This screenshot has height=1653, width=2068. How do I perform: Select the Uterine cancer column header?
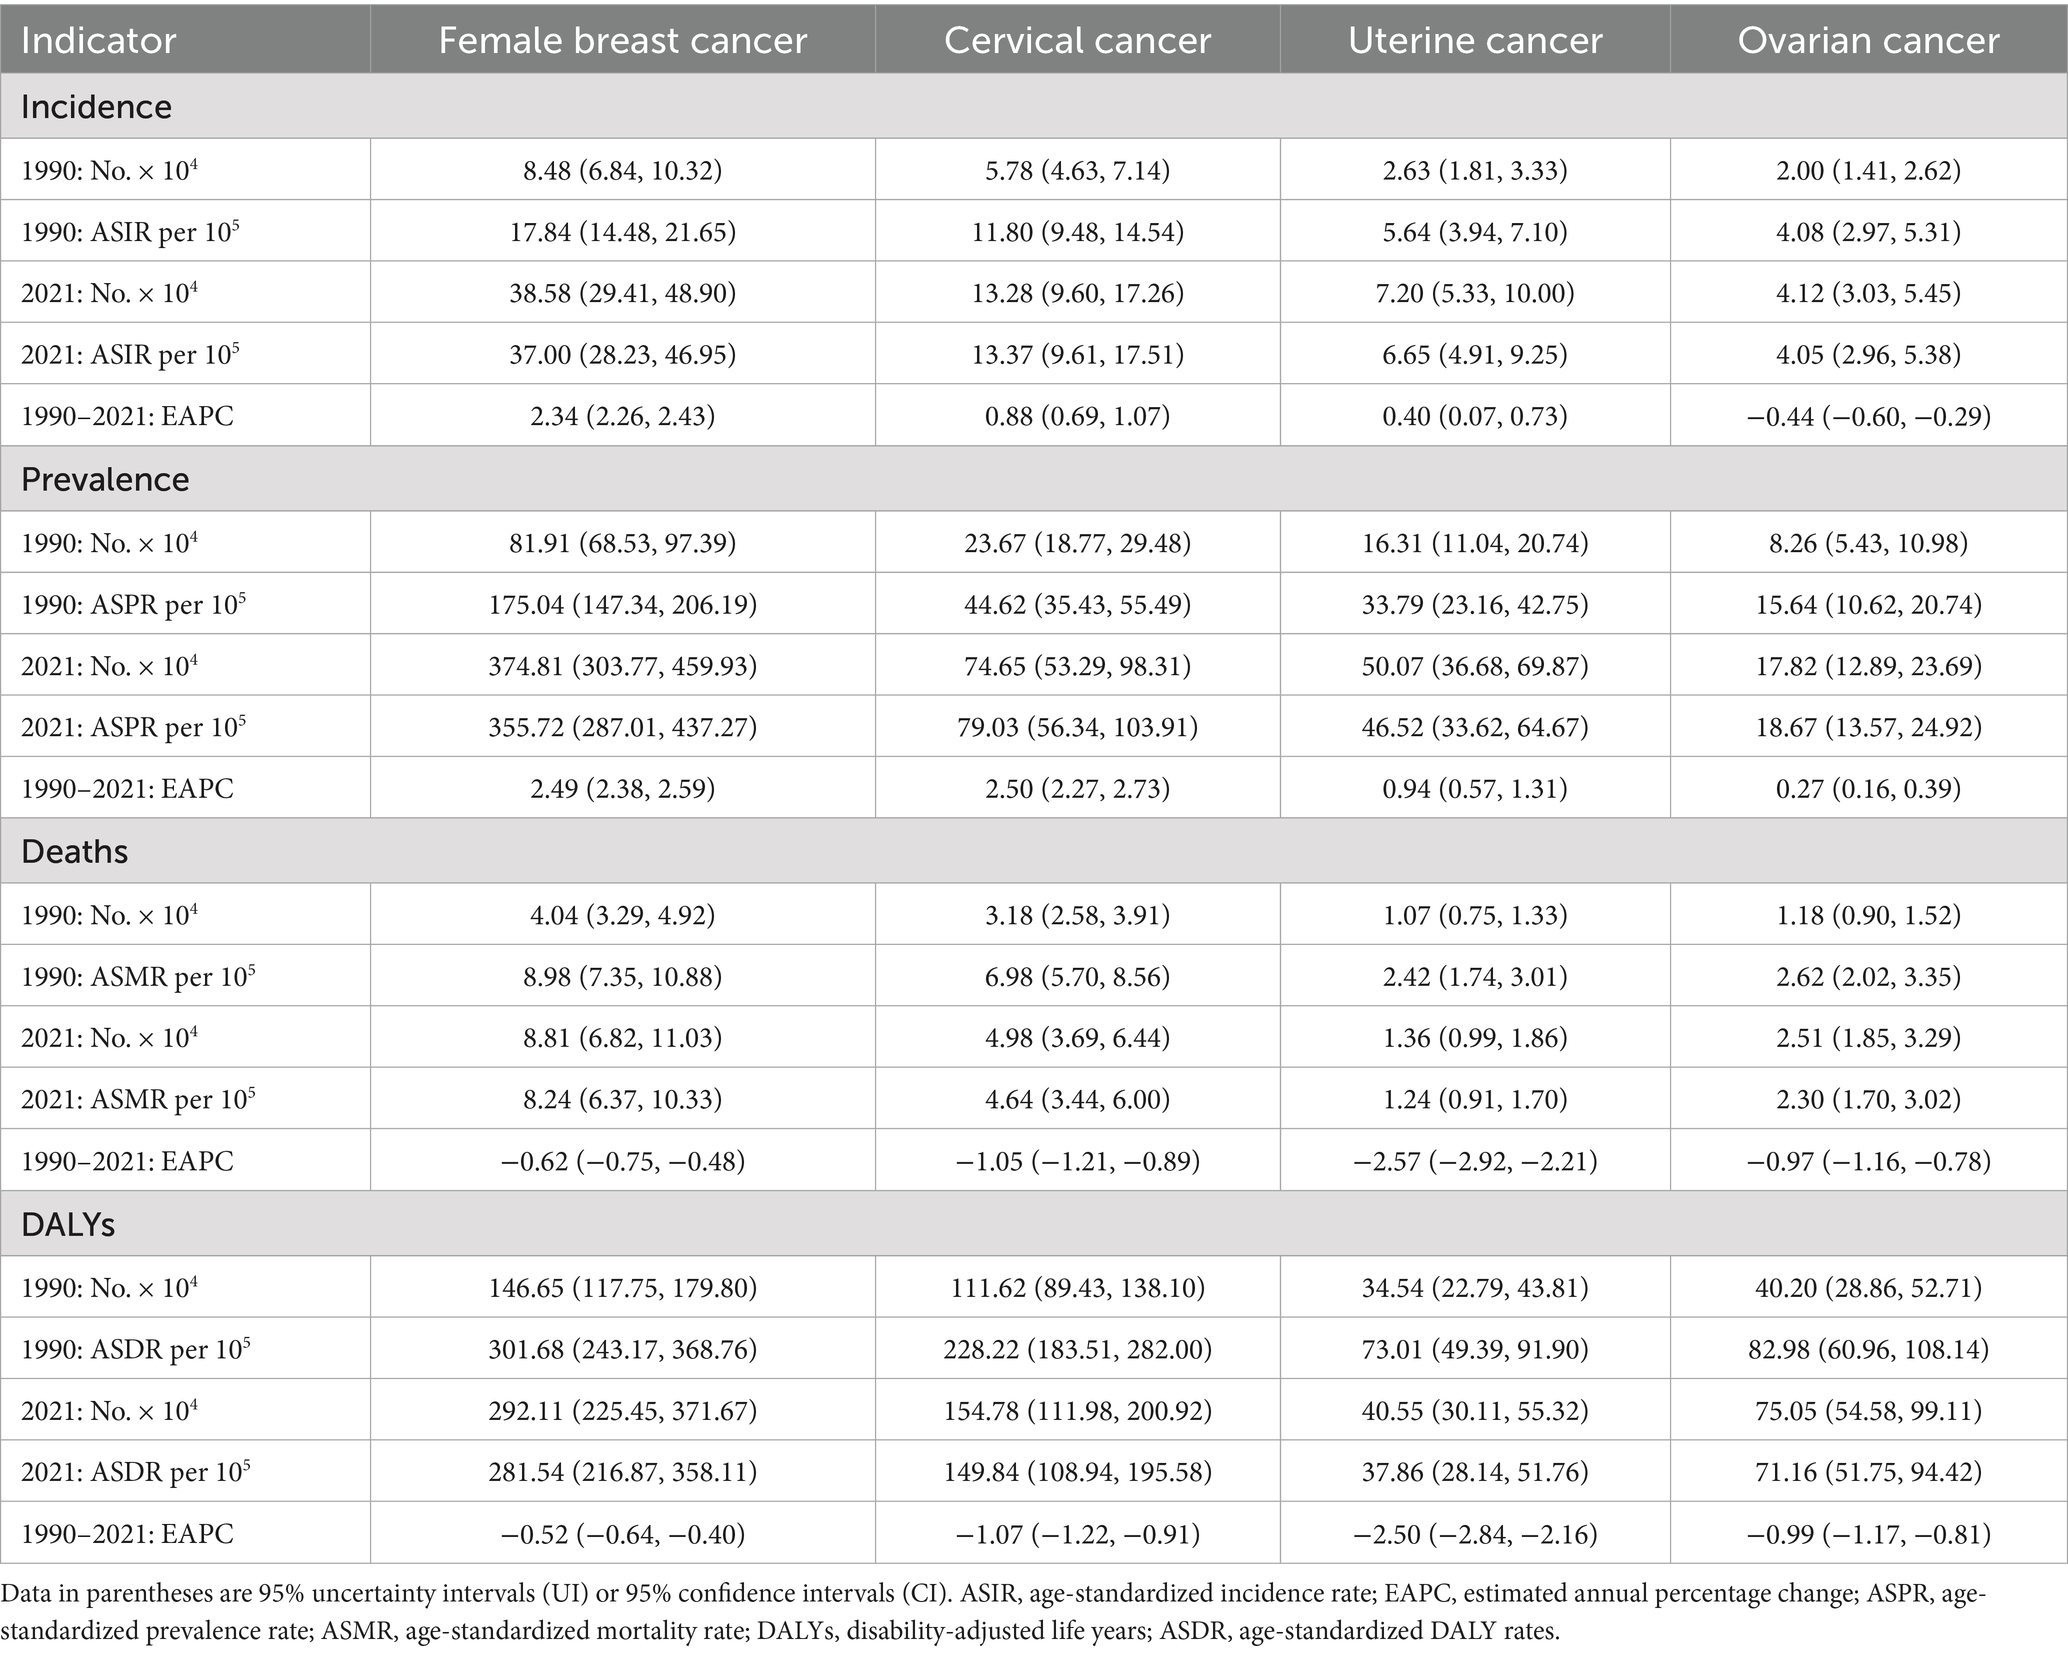point(1475,41)
